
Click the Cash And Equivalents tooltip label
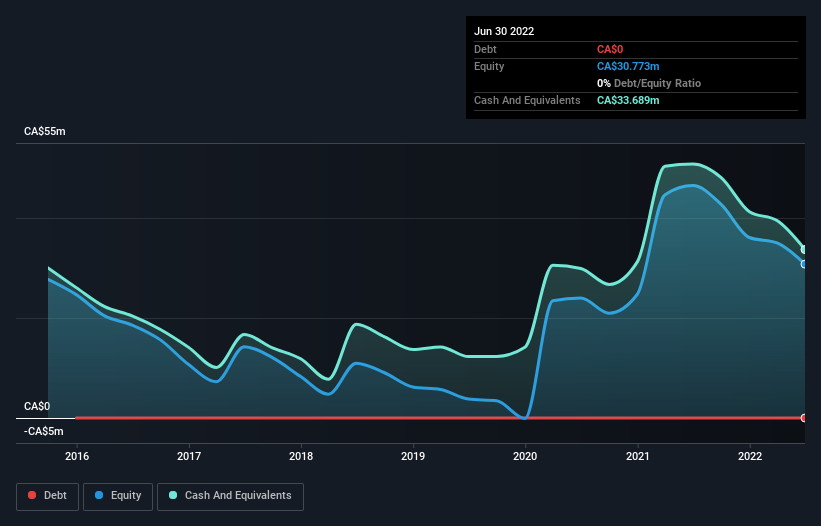[x=527, y=100]
